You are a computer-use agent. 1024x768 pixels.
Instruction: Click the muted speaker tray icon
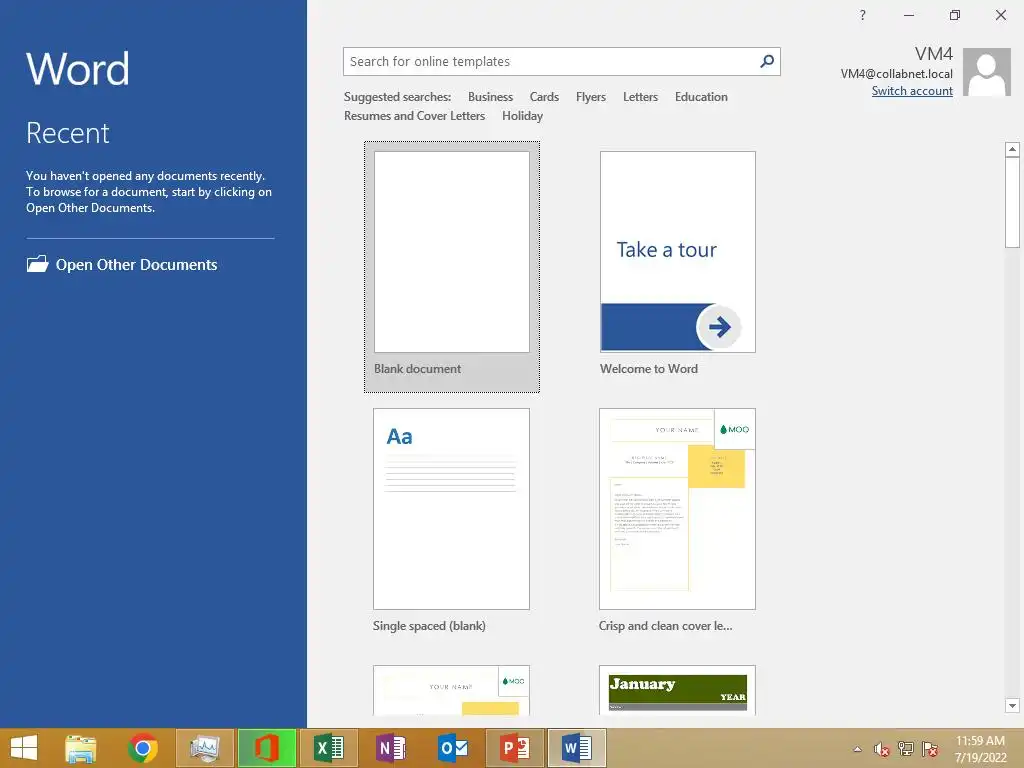(882, 749)
